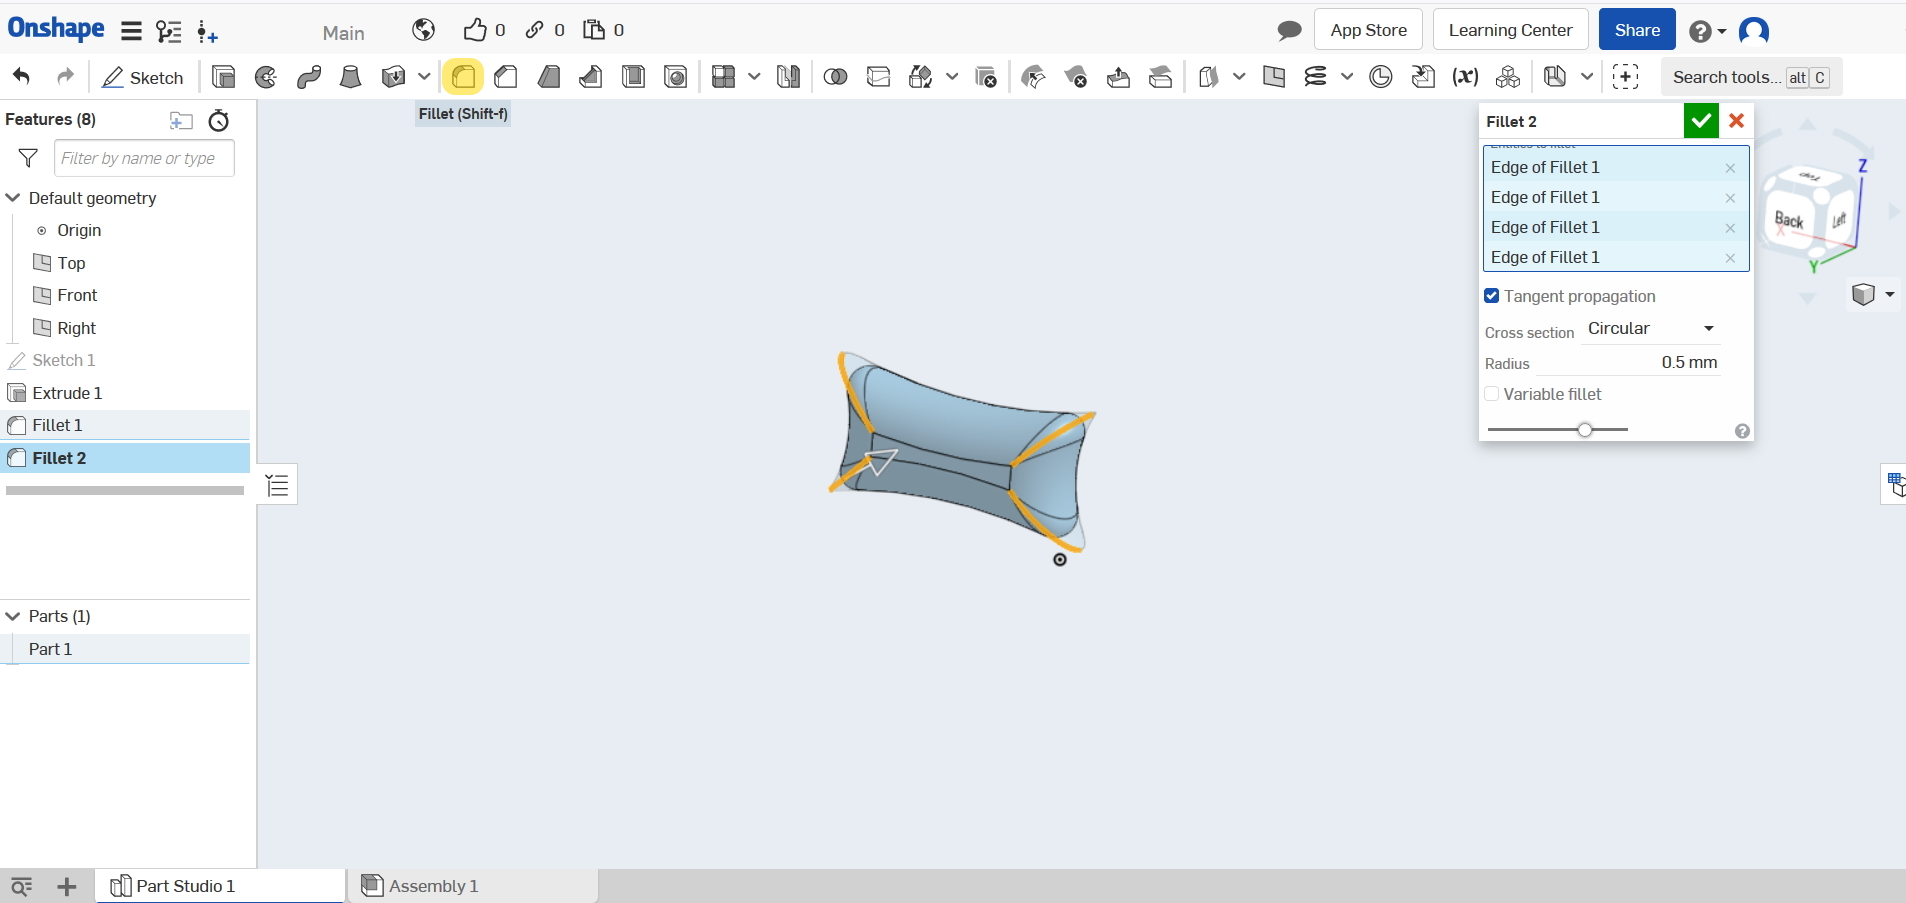Viewport: 1906px width, 903px height.
Task: Collapse the Parts (1) list
Action: point(13,616)
